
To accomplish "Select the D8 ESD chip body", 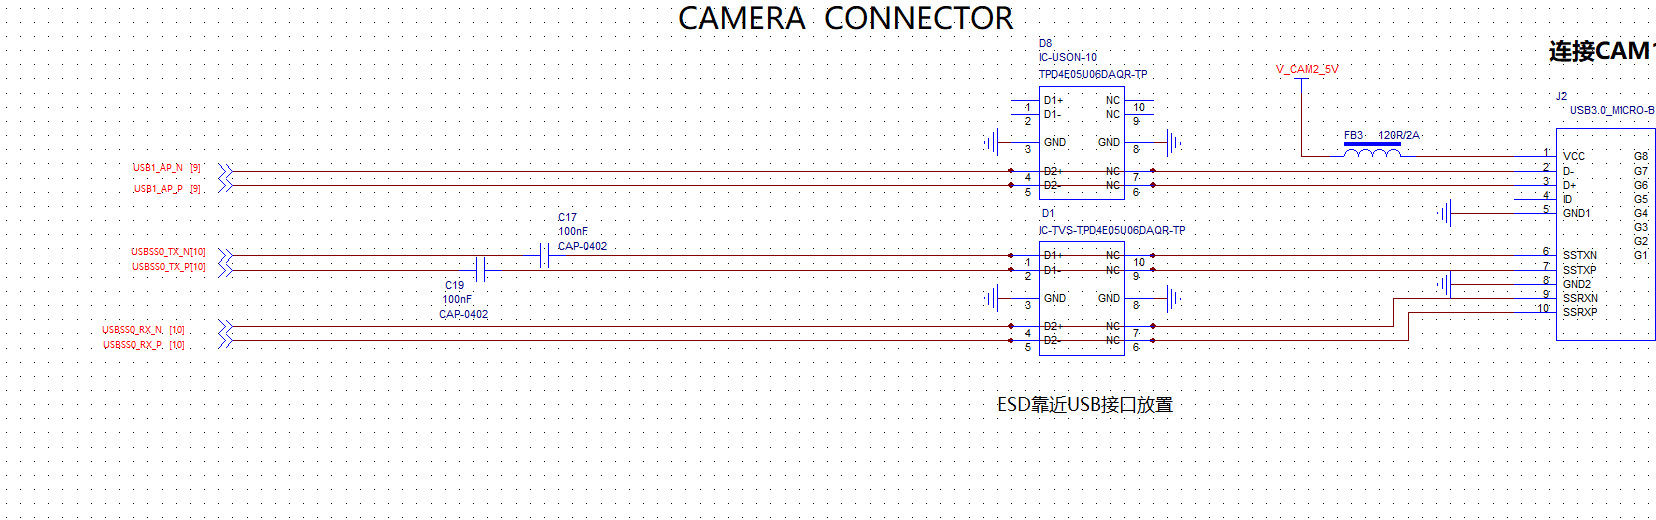I will 1082,143.
